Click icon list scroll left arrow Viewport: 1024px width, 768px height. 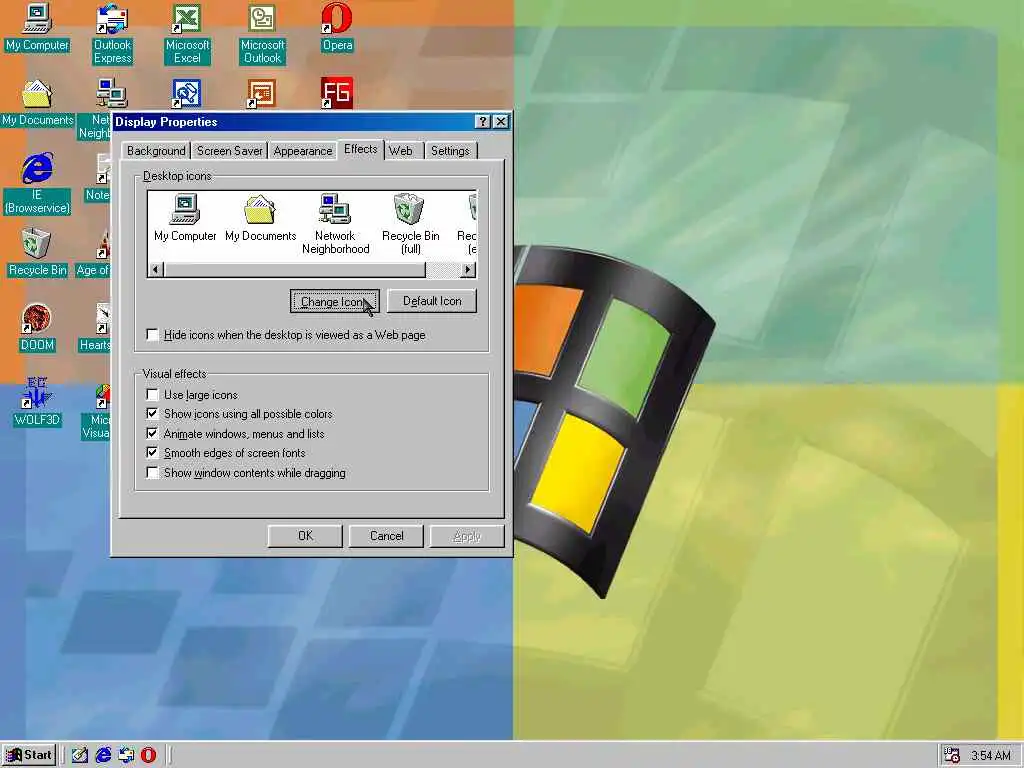(x=155, y=269)
